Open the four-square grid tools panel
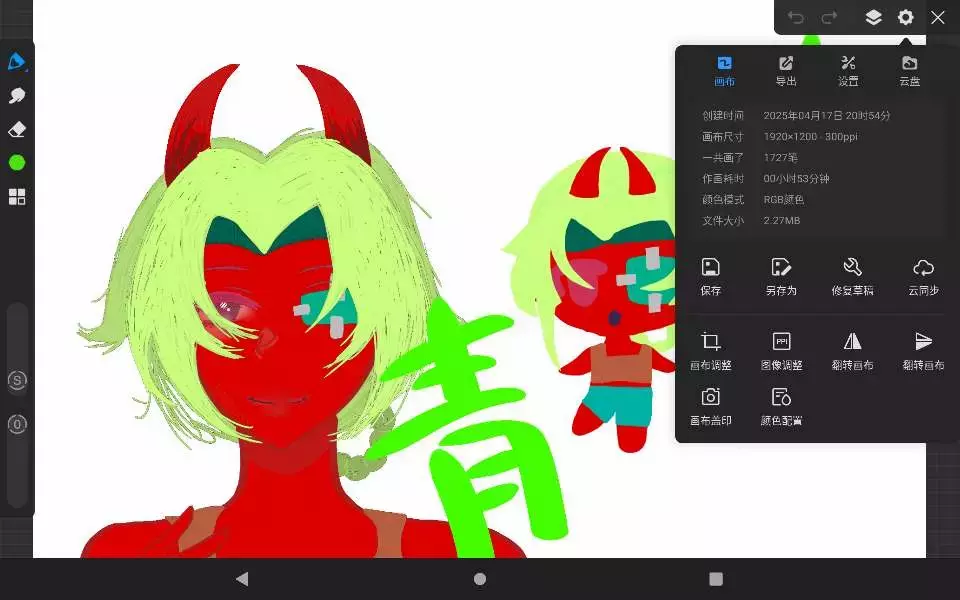 [16, 196]
